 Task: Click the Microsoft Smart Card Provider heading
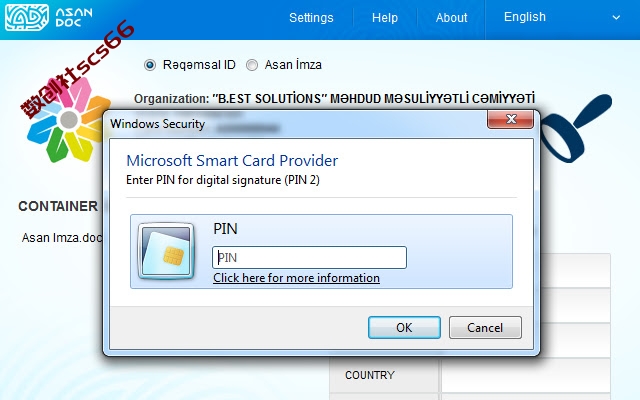pyautogui.click(x=232, y=161)
